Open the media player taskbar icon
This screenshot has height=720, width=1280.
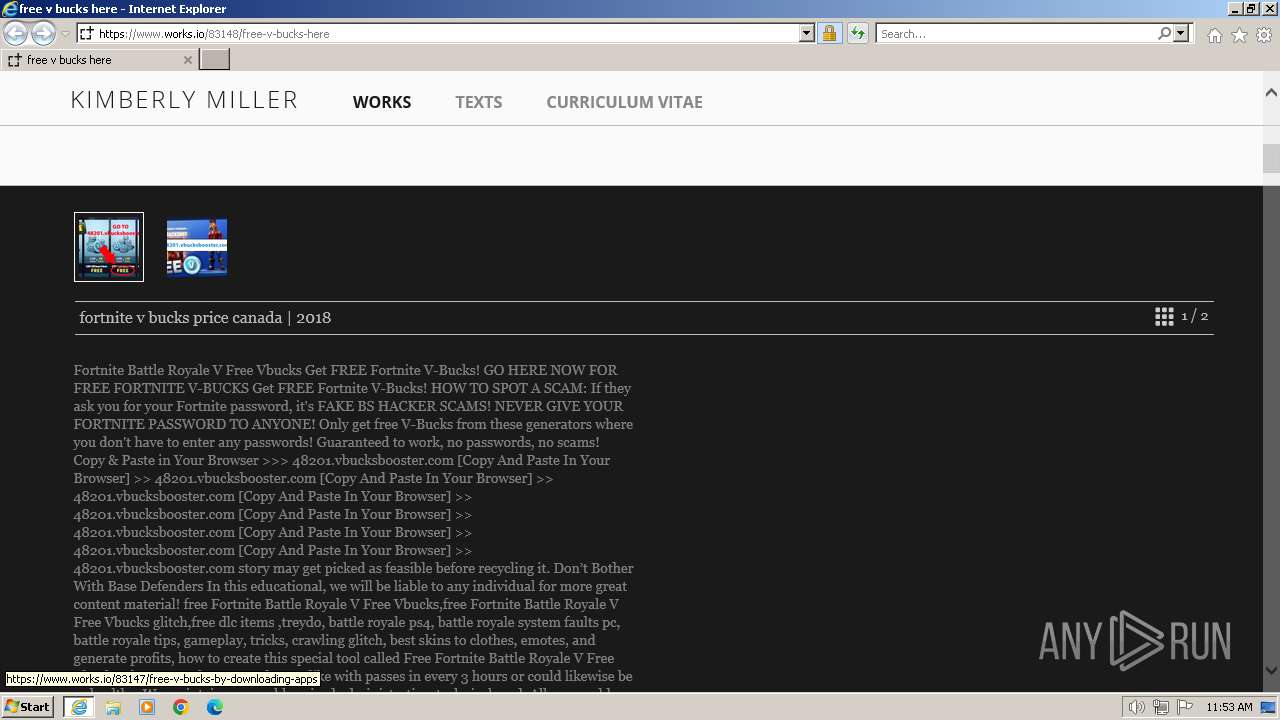(x=147, y=707)
